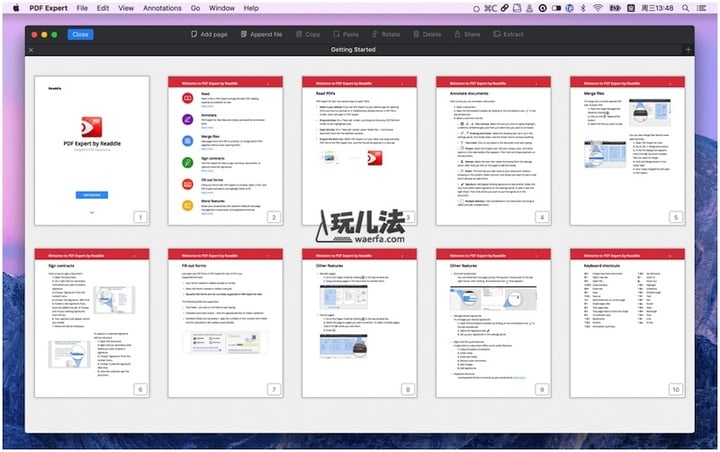Image resolution: width=720 pixels, height=452 pixels.
Task: Open the View menu
Action: coord(125,7)
